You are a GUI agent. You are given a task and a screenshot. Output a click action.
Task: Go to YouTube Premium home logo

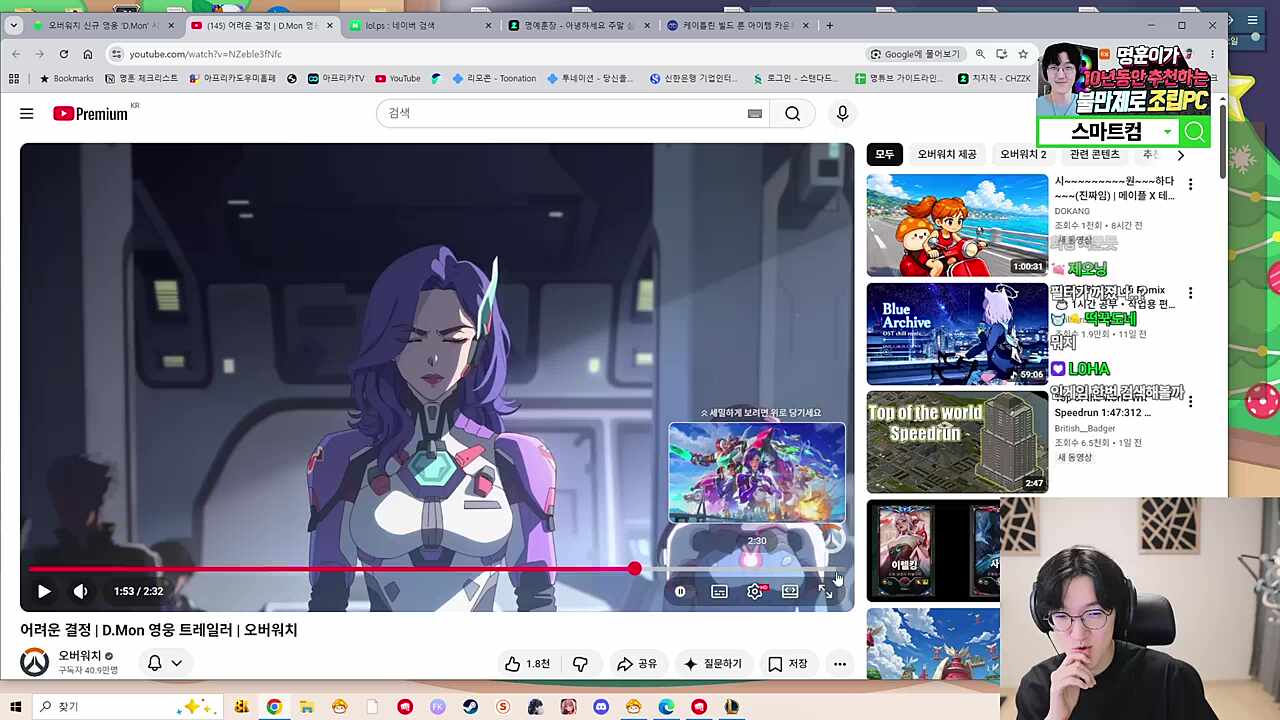click(x=91, y=114)
